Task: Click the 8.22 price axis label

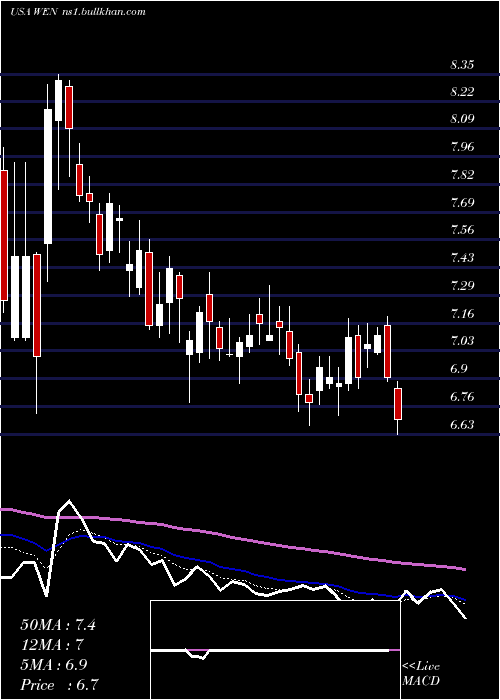Action: [462, 92]
